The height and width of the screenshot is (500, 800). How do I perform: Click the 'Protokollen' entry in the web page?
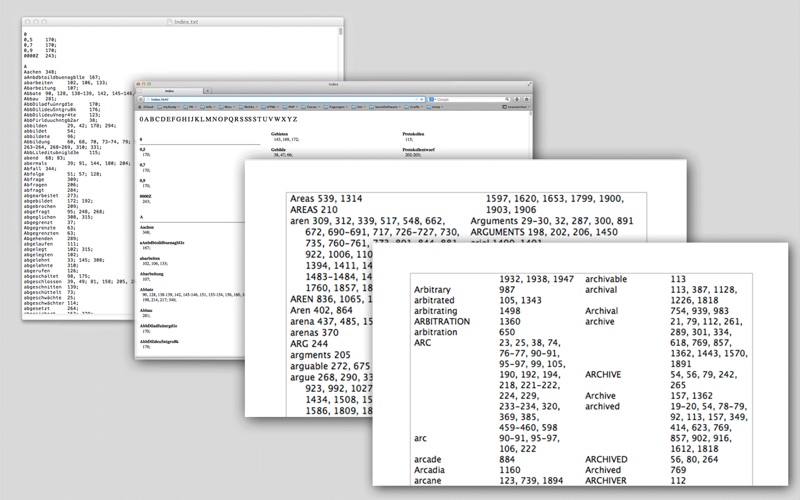click(414, 134)
